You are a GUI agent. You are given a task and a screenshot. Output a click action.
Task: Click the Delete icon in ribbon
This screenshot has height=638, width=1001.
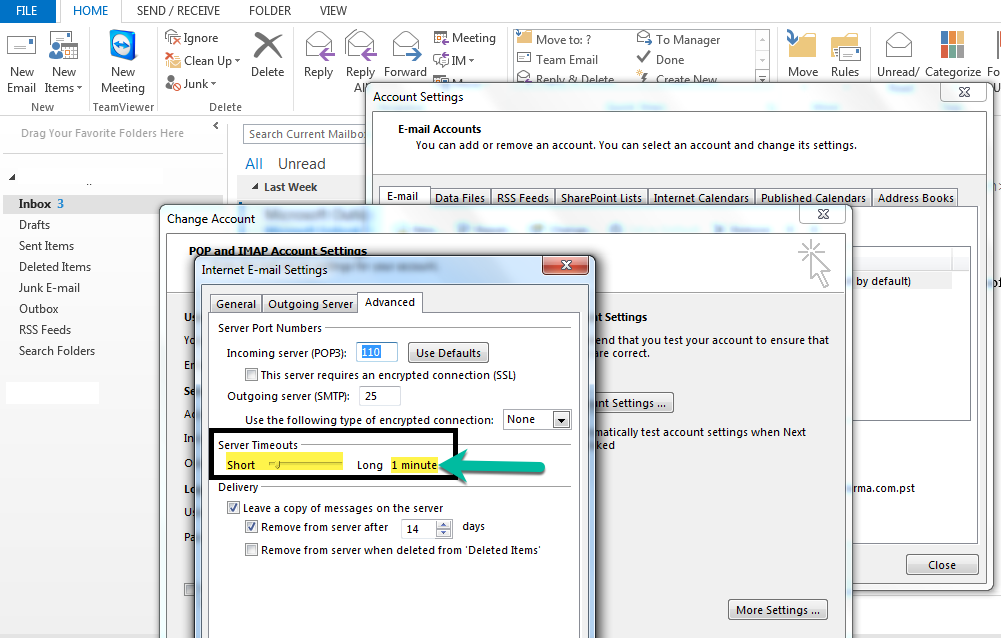(267, 48)
